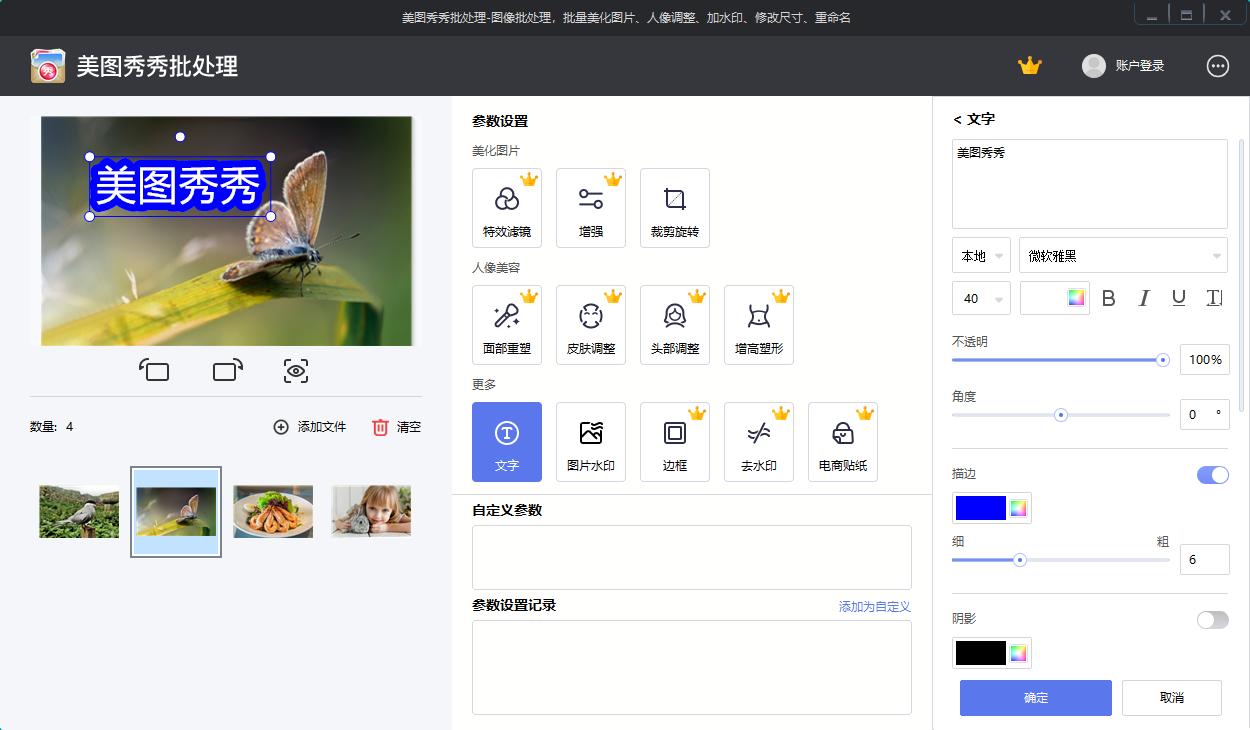The width and height of the screenshot is (1250, 730).
Task: Click 添加文件 to add files
Action: (x=310, y=427)
